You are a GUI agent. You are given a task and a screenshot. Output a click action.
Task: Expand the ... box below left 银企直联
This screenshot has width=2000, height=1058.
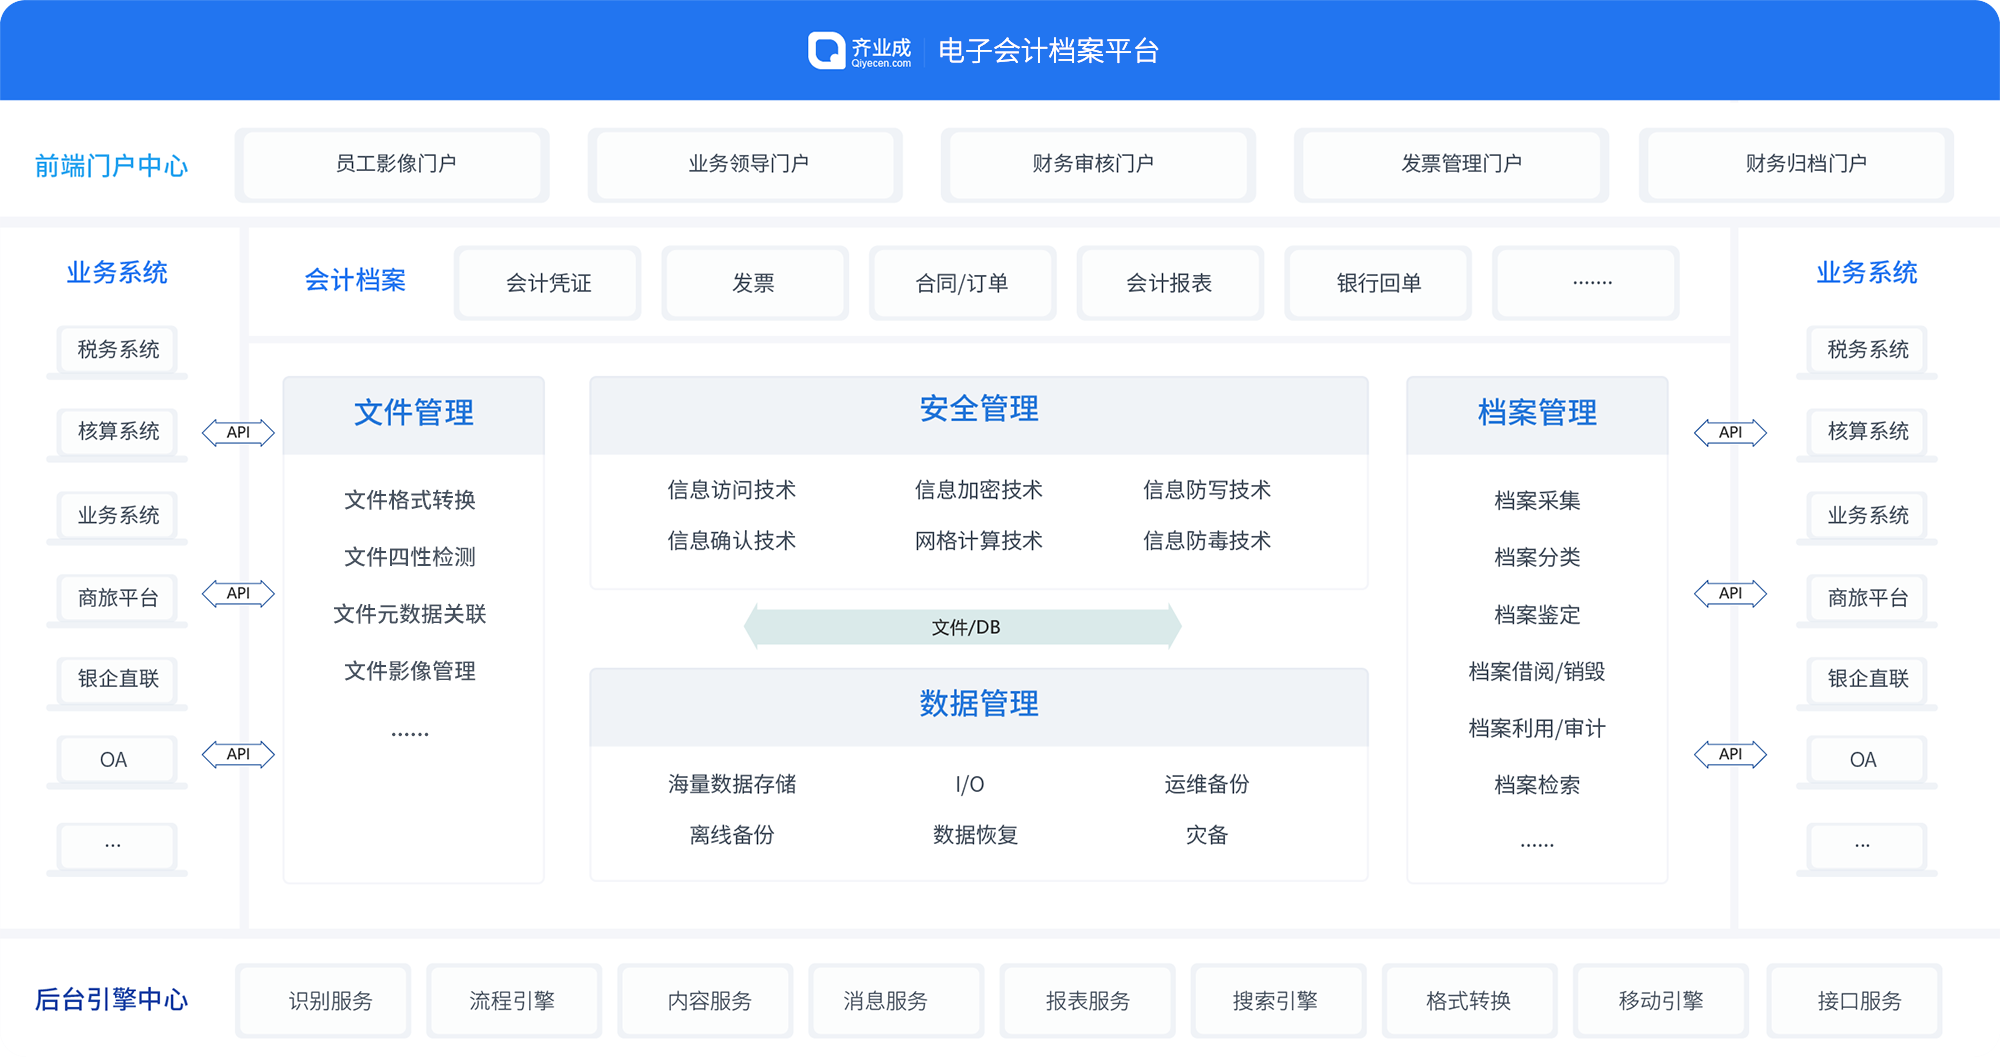pos(115,845)
